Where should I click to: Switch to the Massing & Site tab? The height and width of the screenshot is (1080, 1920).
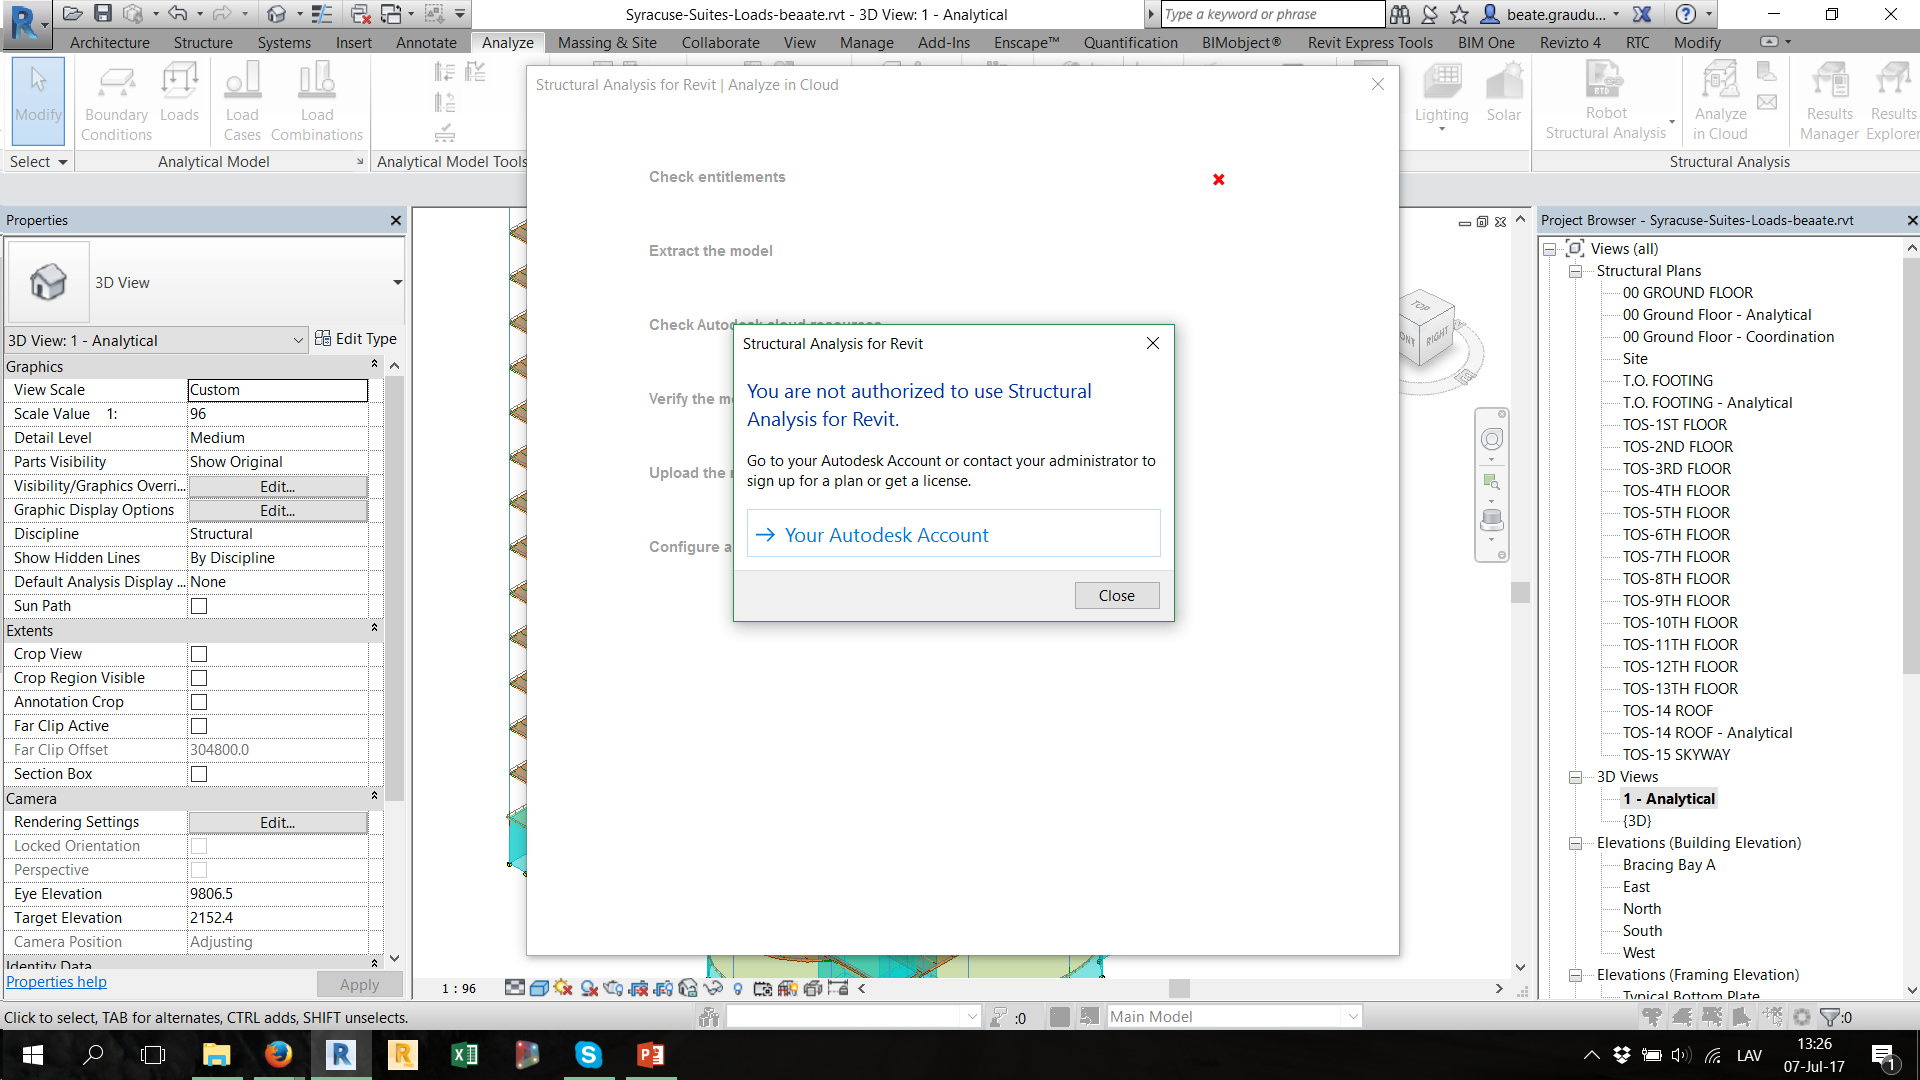(x=608, y=42)
